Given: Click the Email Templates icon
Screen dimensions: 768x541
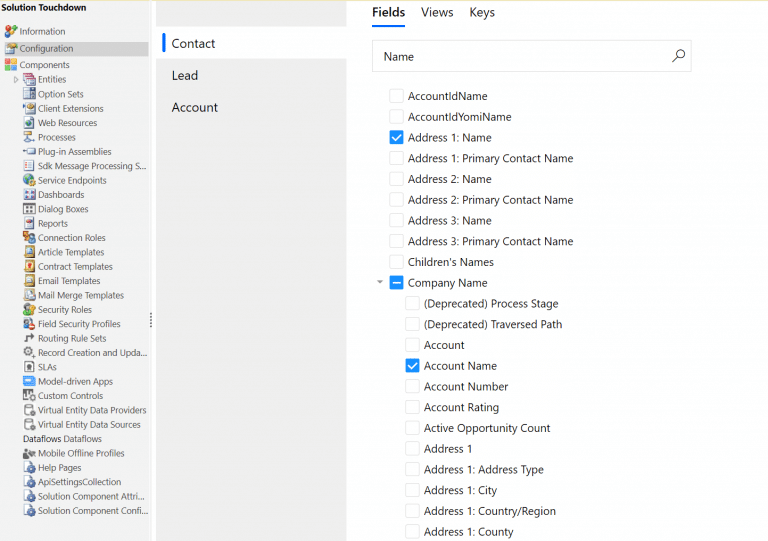Looking at the screenshot, I should [29, 281].
